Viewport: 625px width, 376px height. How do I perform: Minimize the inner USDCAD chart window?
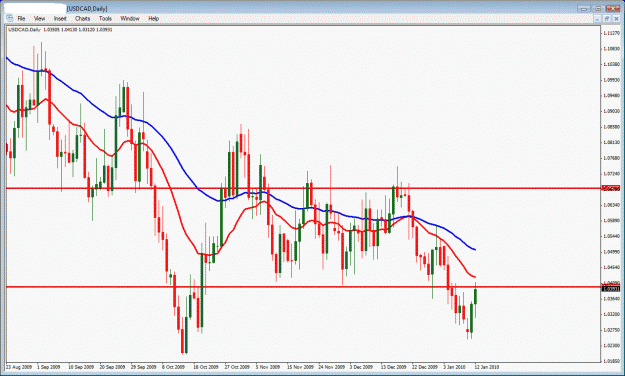(x=597, y=19)
